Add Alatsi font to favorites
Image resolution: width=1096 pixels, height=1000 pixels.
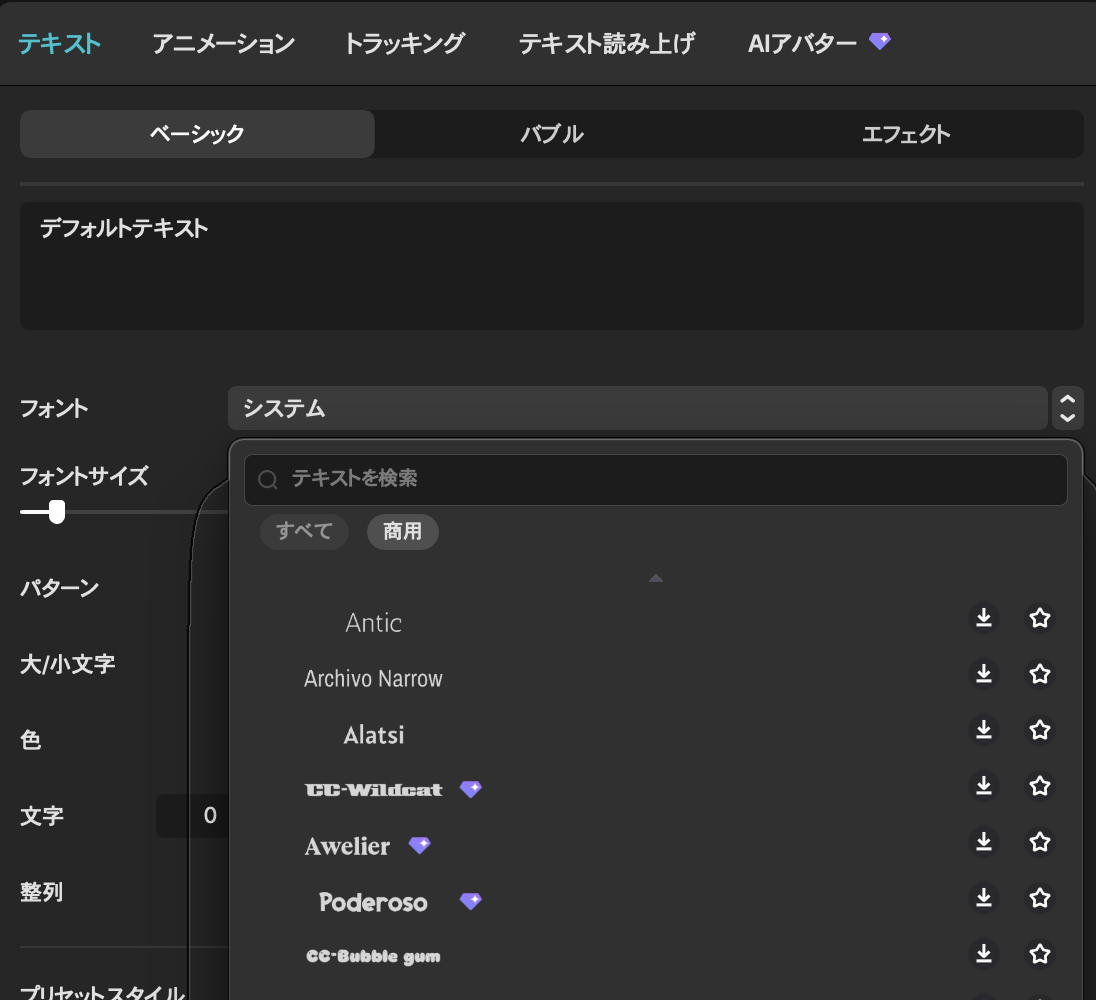coord(1039,730)
